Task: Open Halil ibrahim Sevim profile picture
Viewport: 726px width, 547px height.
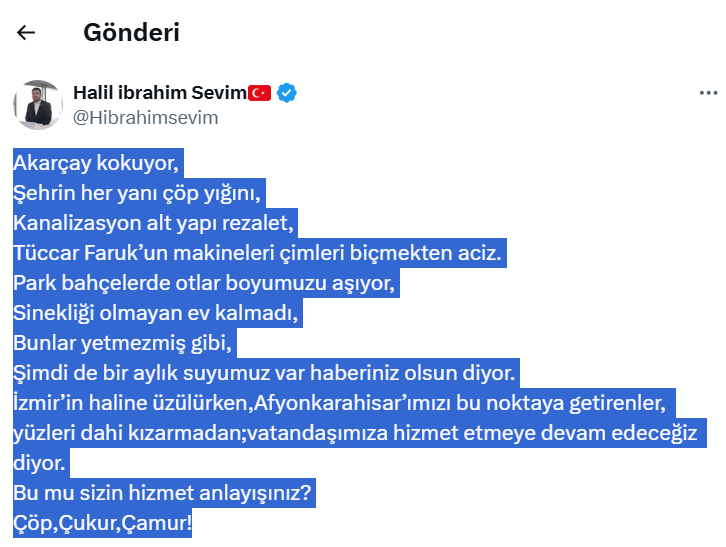Action: tap(38, 105)
